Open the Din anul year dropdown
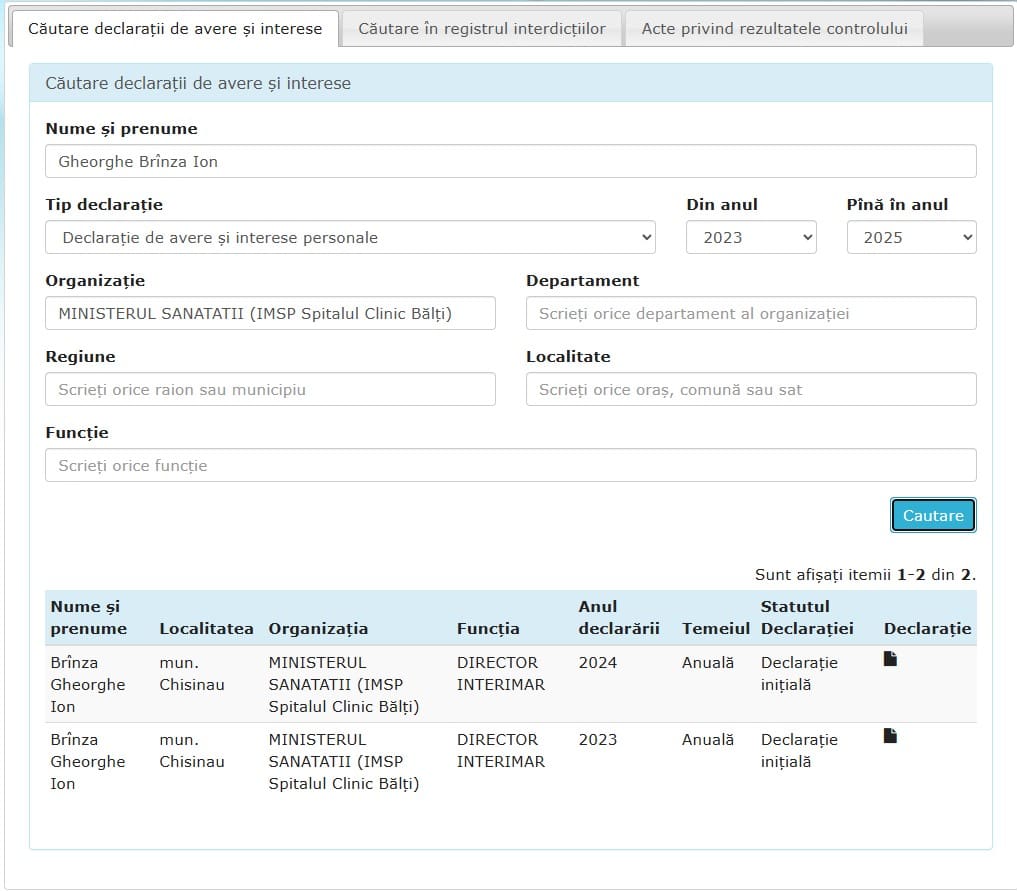Viewport: 1017px width, 891px height. [750, 237]
